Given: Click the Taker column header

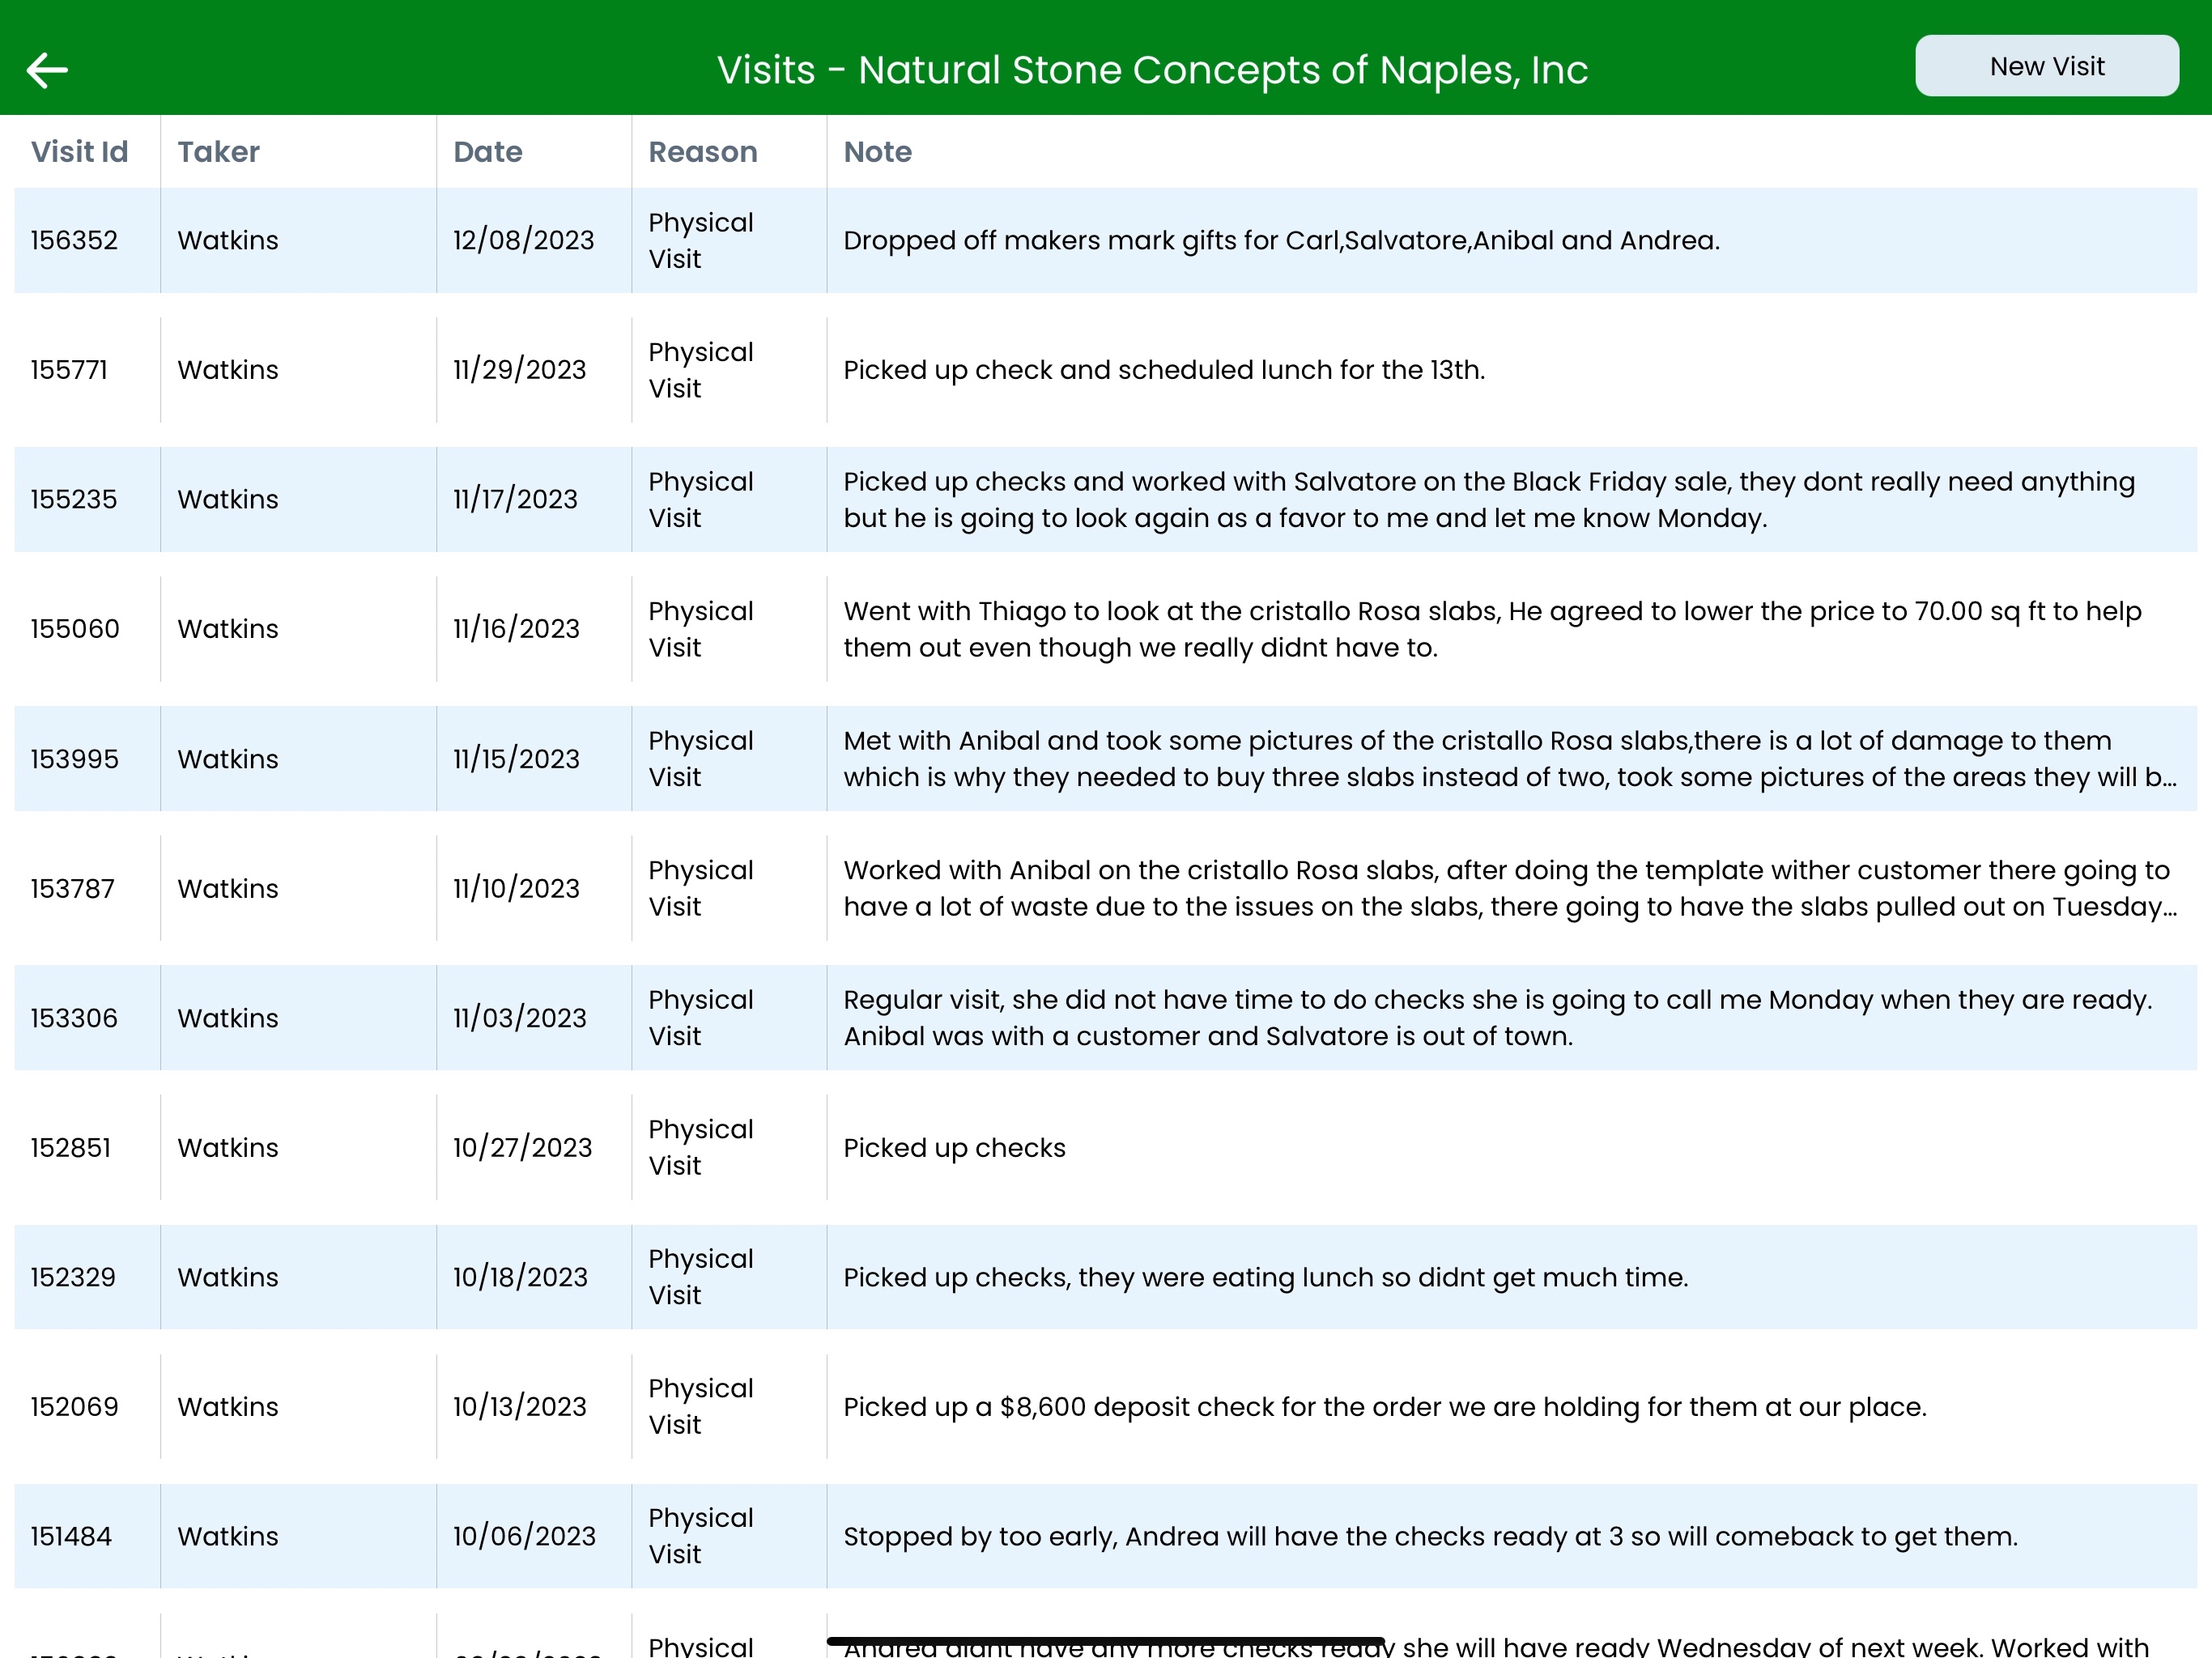Looking at the screenshot, I should pos(218,152).
